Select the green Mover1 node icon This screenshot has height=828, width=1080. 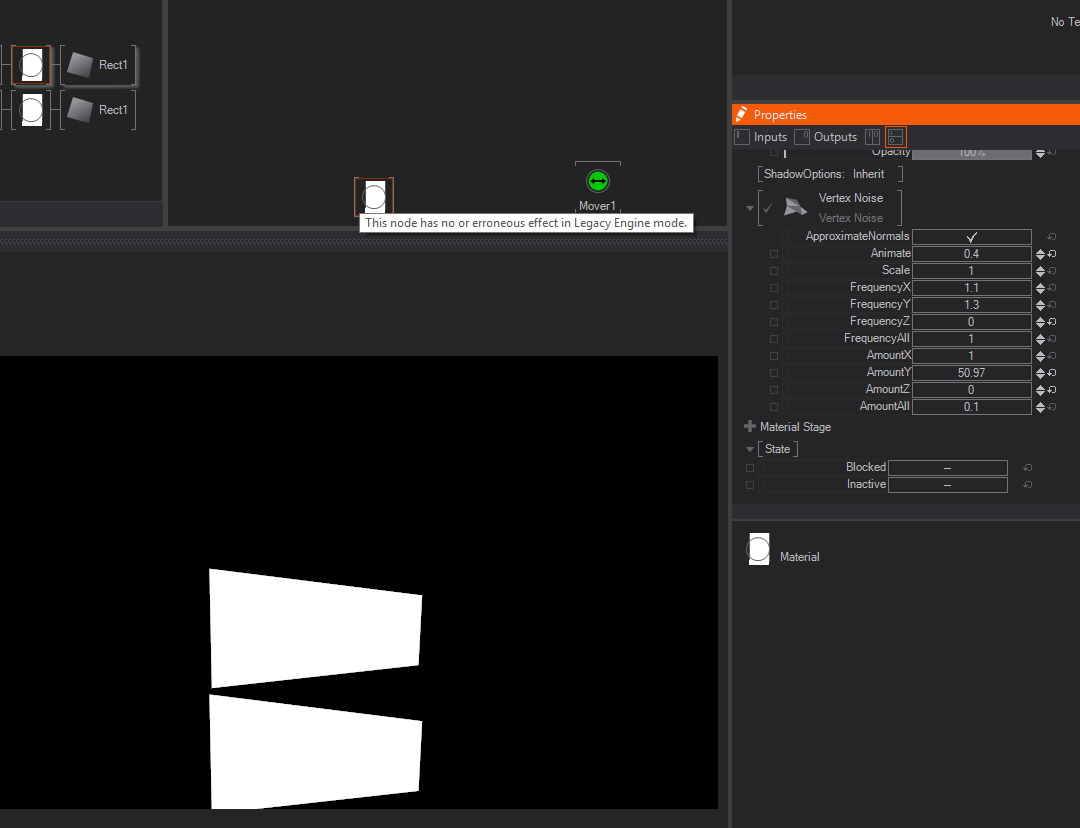click(598, 181)
